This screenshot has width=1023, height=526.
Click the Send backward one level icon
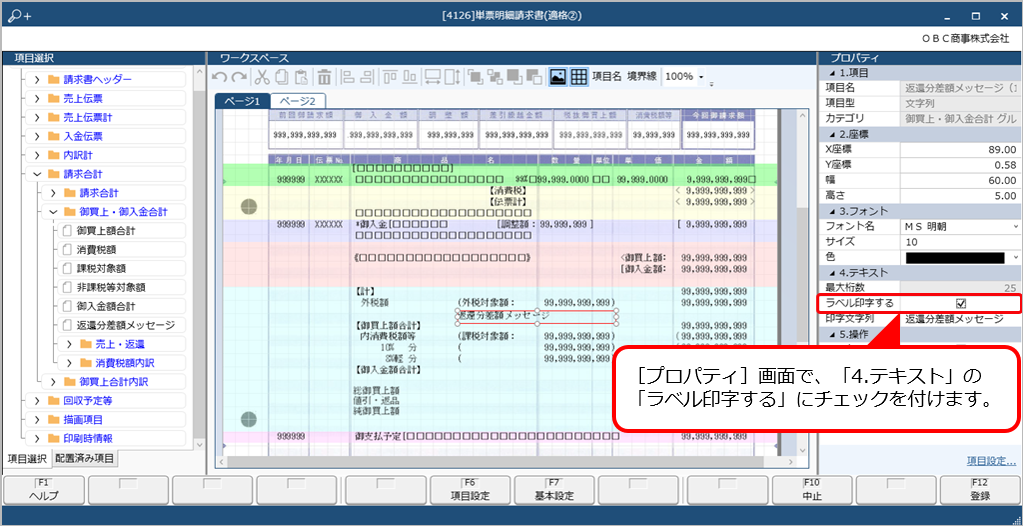tap(533, 77)
